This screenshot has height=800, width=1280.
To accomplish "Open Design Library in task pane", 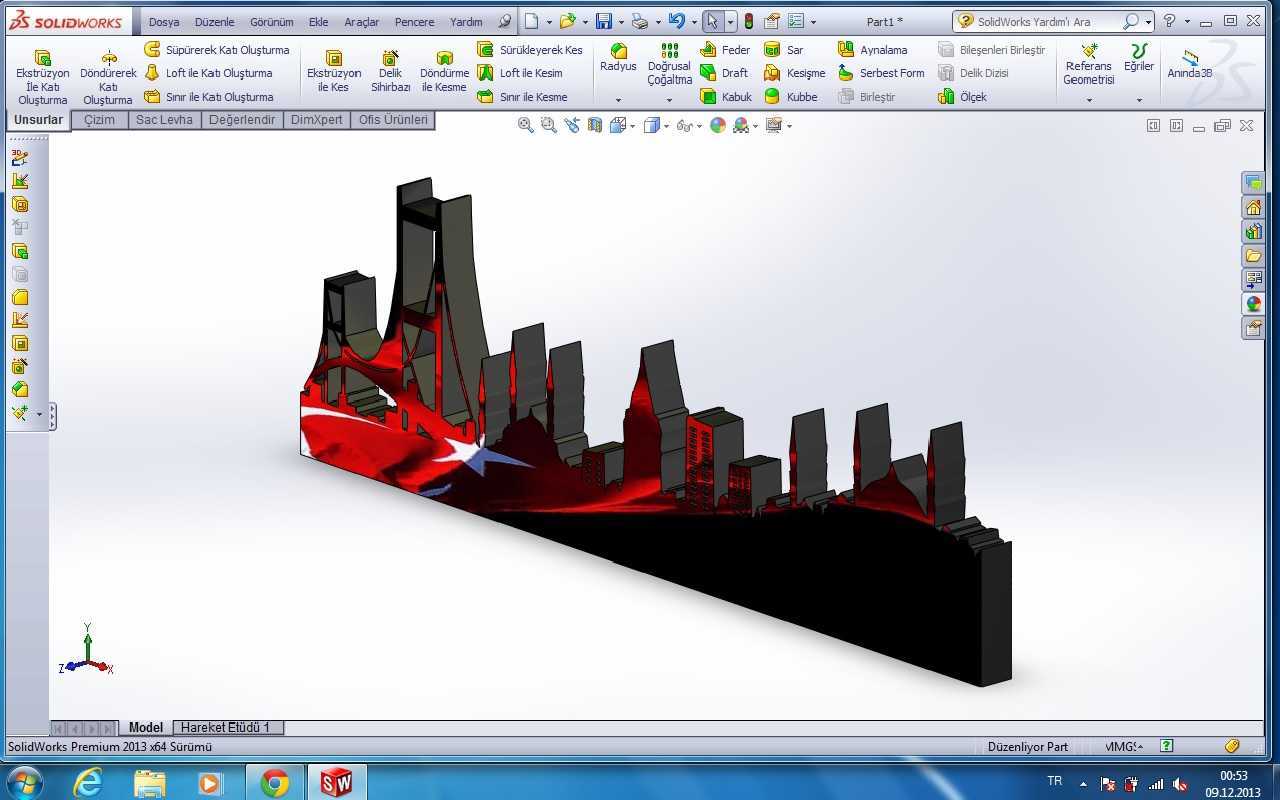I will click(1253, 231).
